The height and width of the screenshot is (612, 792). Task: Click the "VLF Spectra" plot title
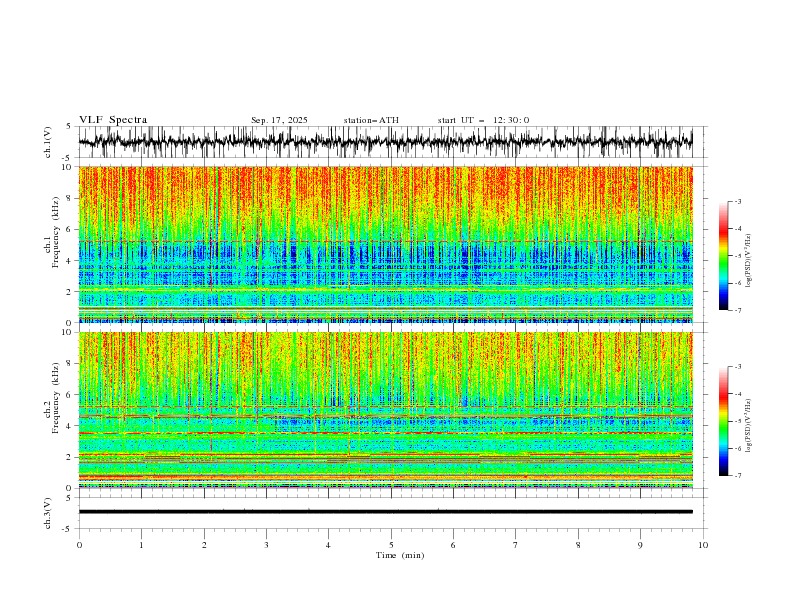[113, 120]
